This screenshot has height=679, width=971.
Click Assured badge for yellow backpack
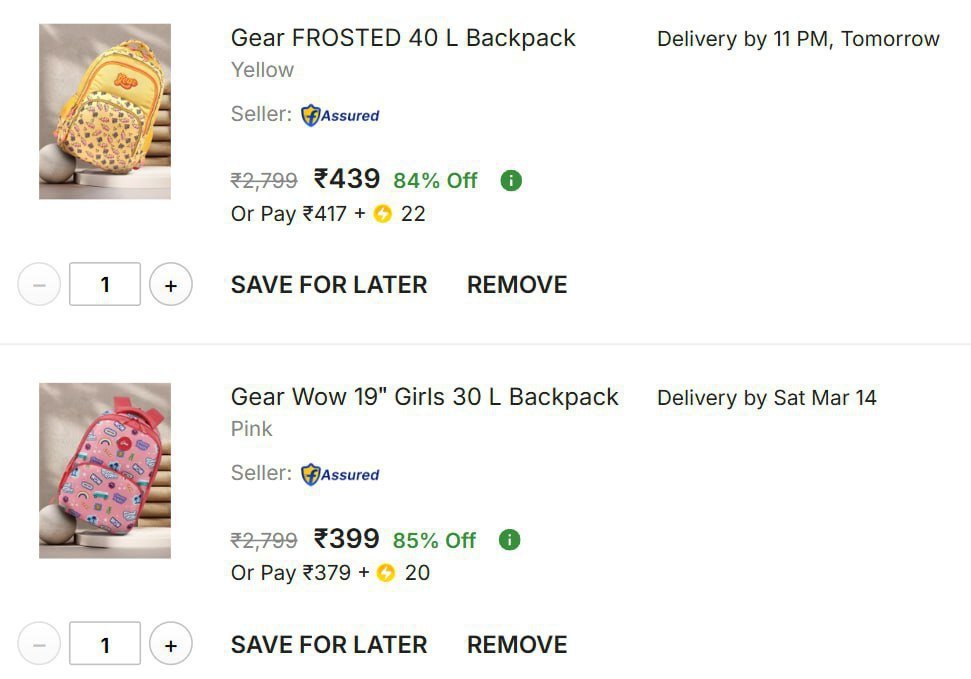coord(340,115)
